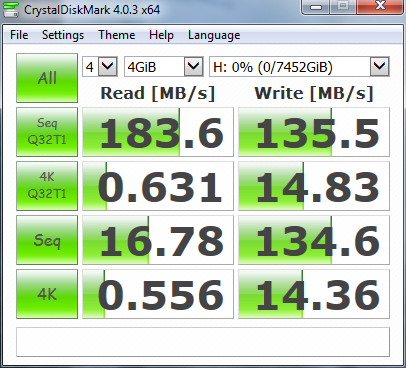Select the 14.83 4K Q32T1 write result
Screen dimensions: 406x368
314,186
